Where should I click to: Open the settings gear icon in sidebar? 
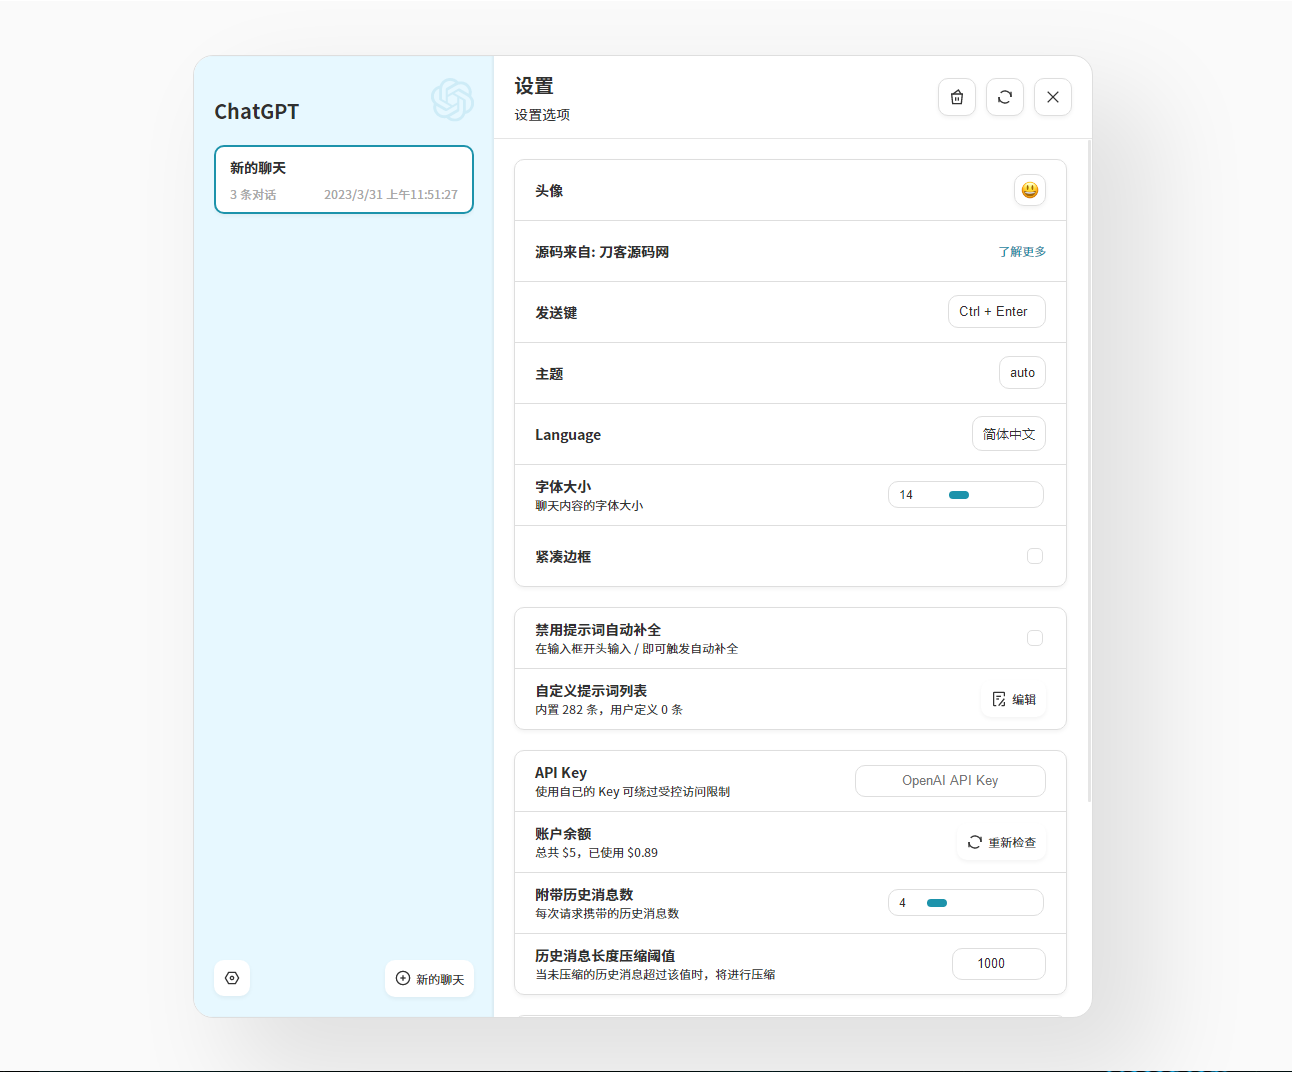(232, 978)
